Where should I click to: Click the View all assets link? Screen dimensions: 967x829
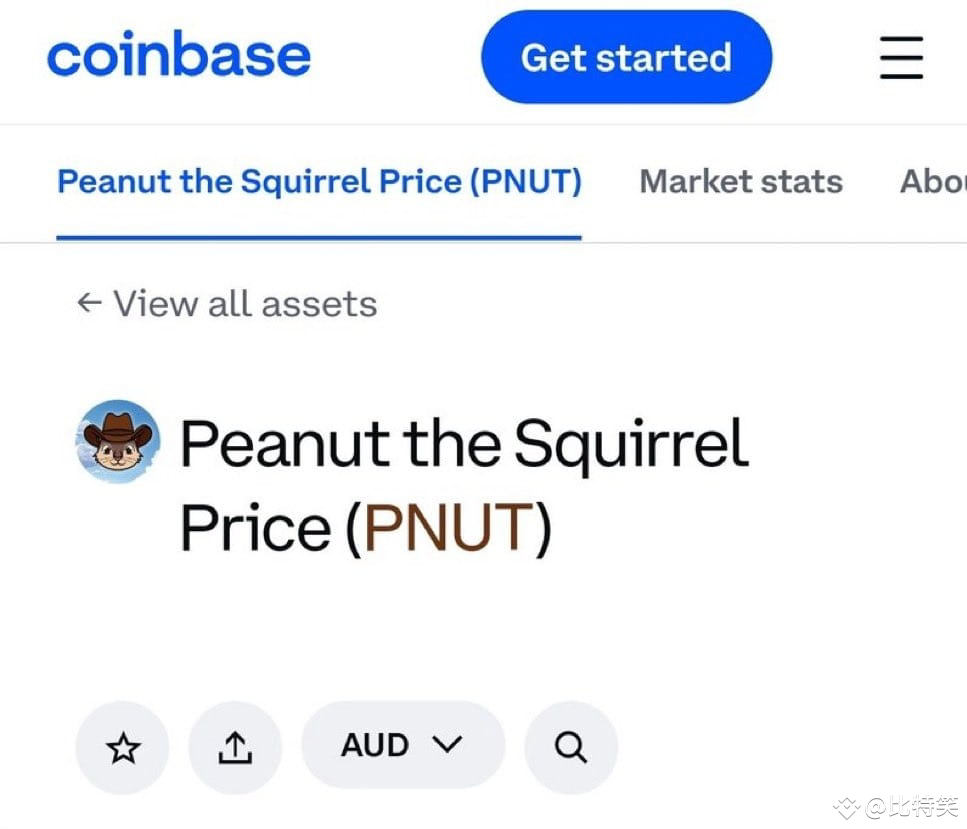[x=245, y=303]
